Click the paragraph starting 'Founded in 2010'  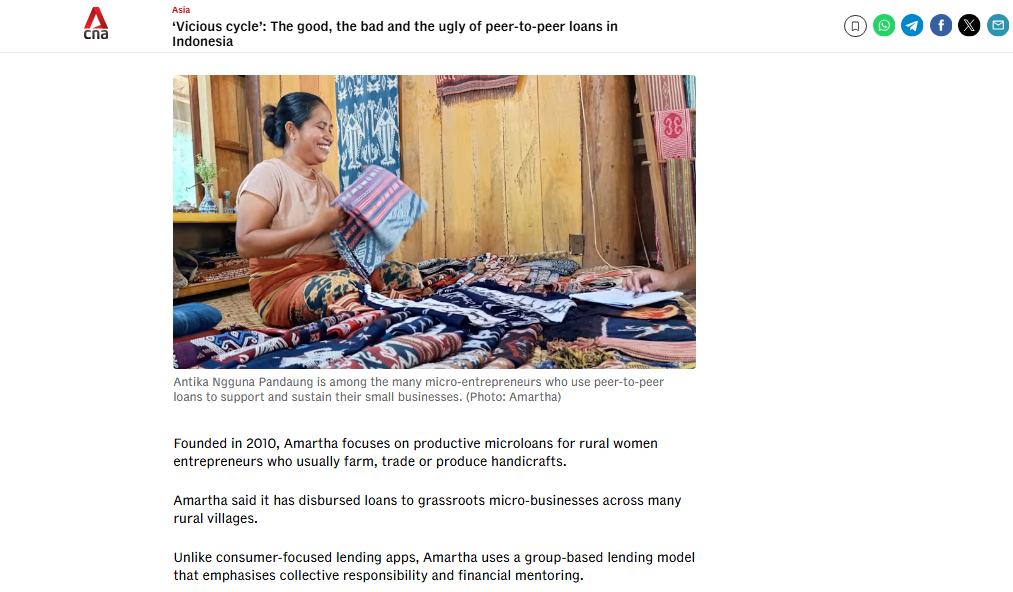point(415,452)
